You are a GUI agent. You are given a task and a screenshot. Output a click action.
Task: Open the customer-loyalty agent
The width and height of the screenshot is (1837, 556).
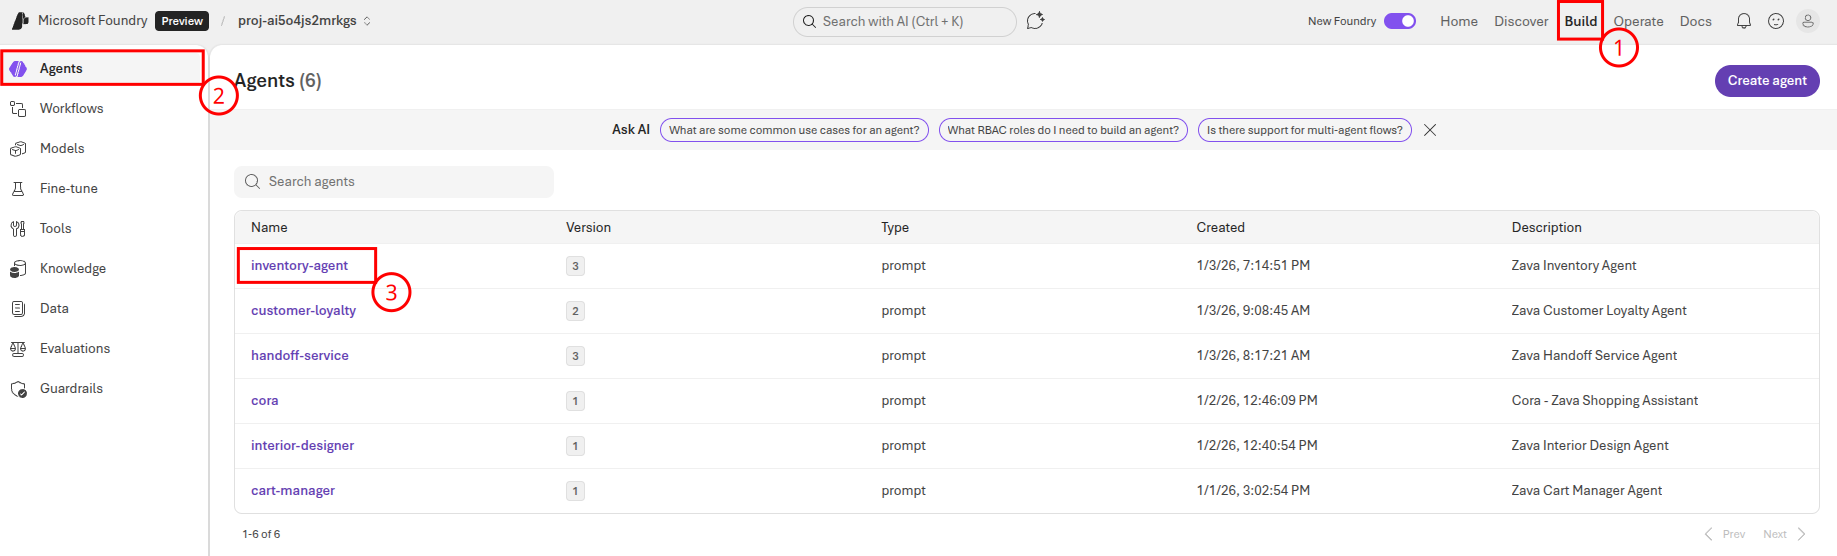(x=303, y=311)
